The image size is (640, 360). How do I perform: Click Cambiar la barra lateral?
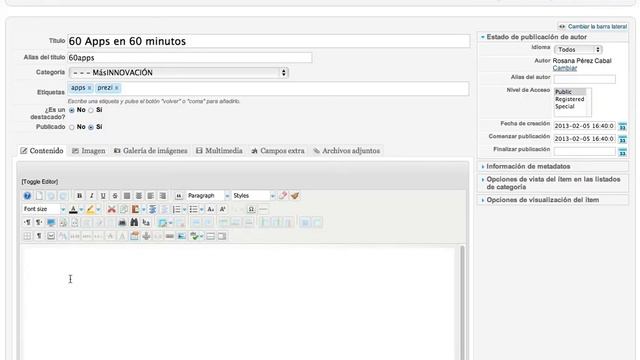[593, 27]
